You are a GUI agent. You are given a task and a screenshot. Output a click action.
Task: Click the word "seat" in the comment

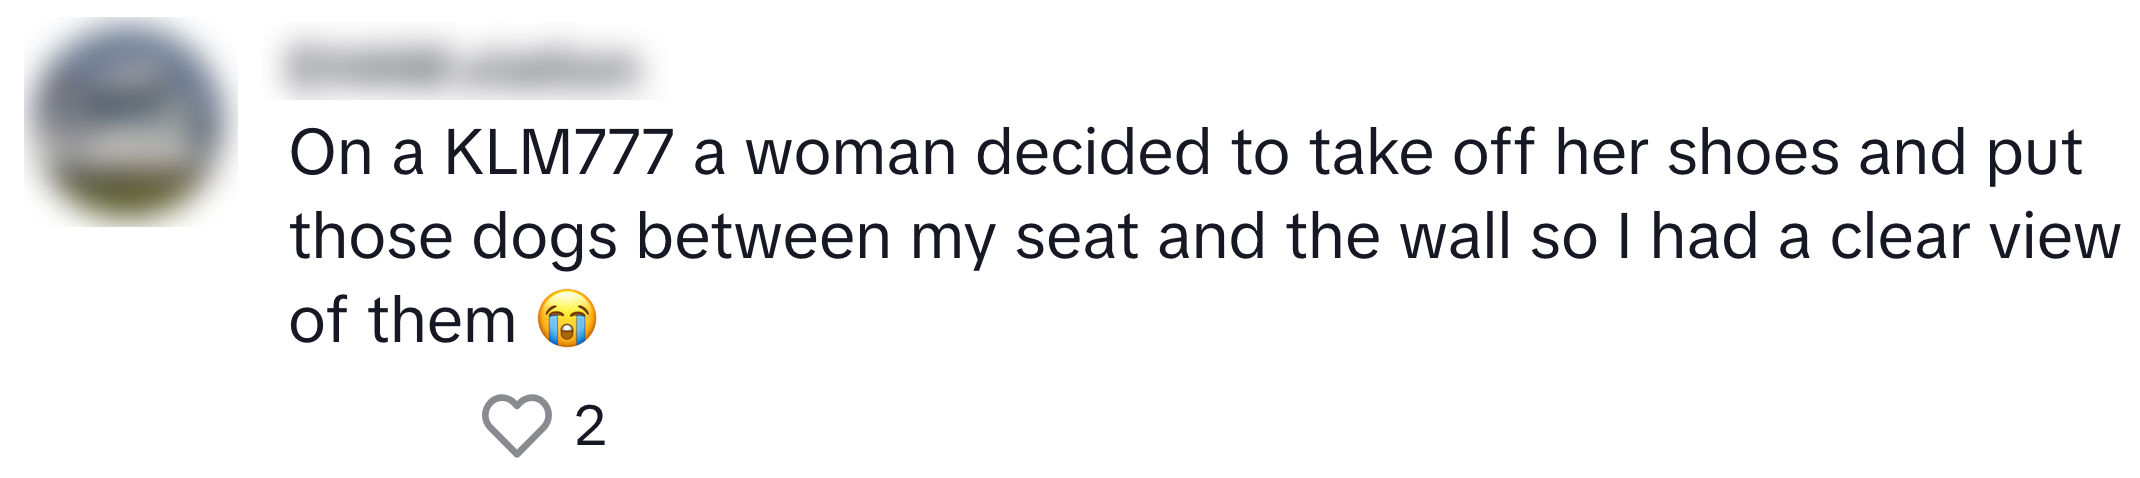point(1076,238)
